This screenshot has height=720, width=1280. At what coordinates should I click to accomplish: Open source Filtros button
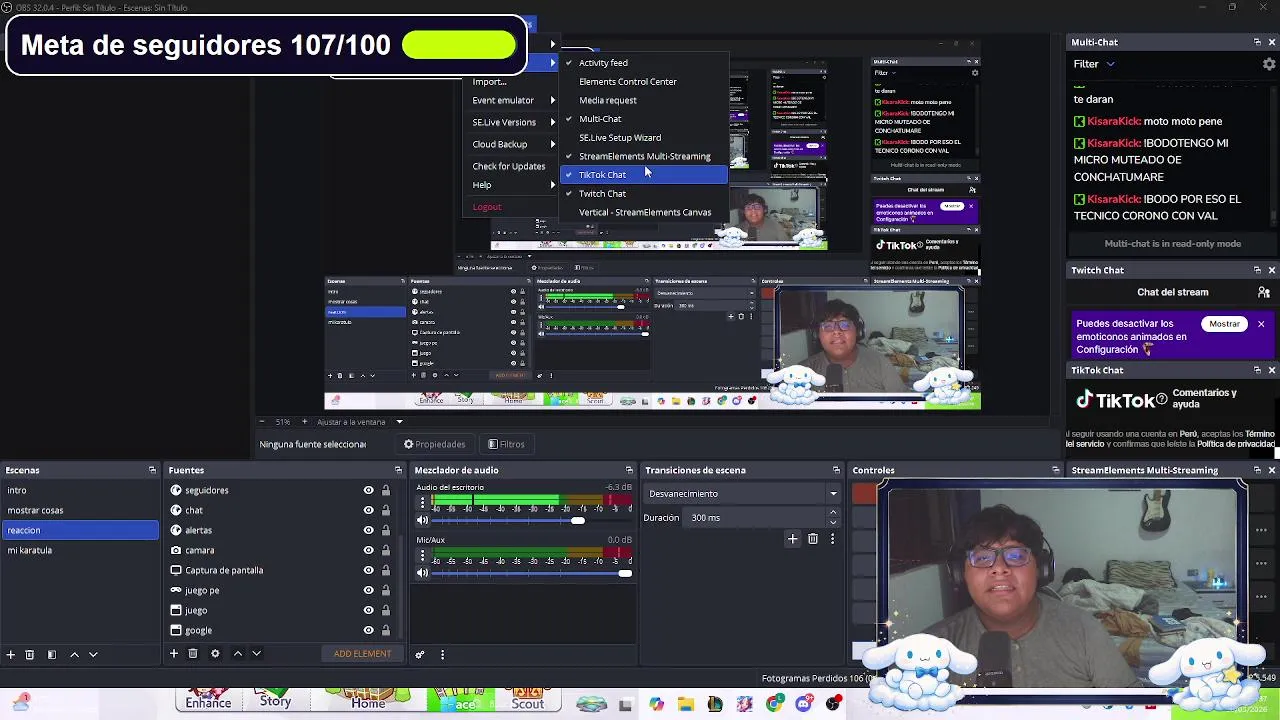pyautogui.click(x=506, y=444)
